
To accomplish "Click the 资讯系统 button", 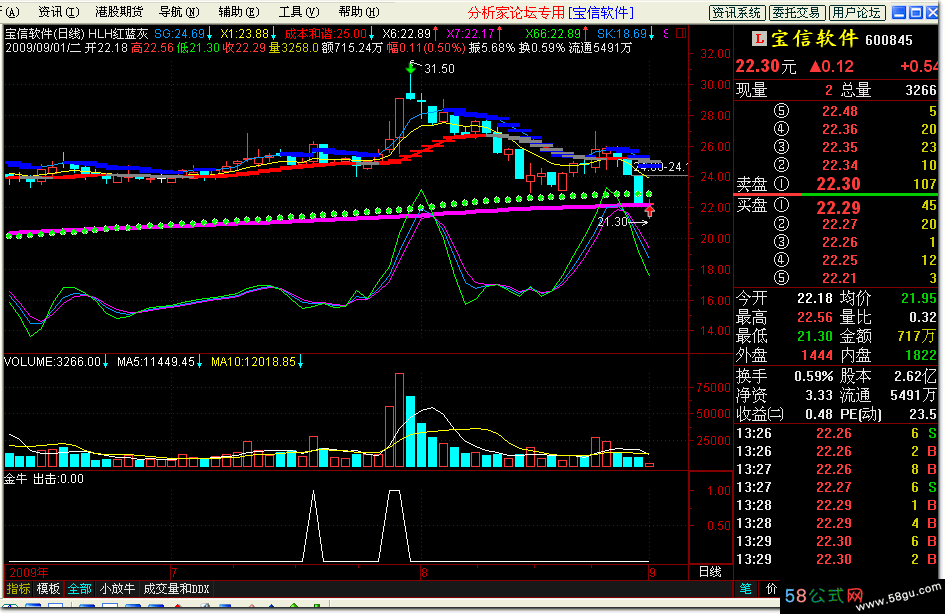I will click(x=737, y=13).
